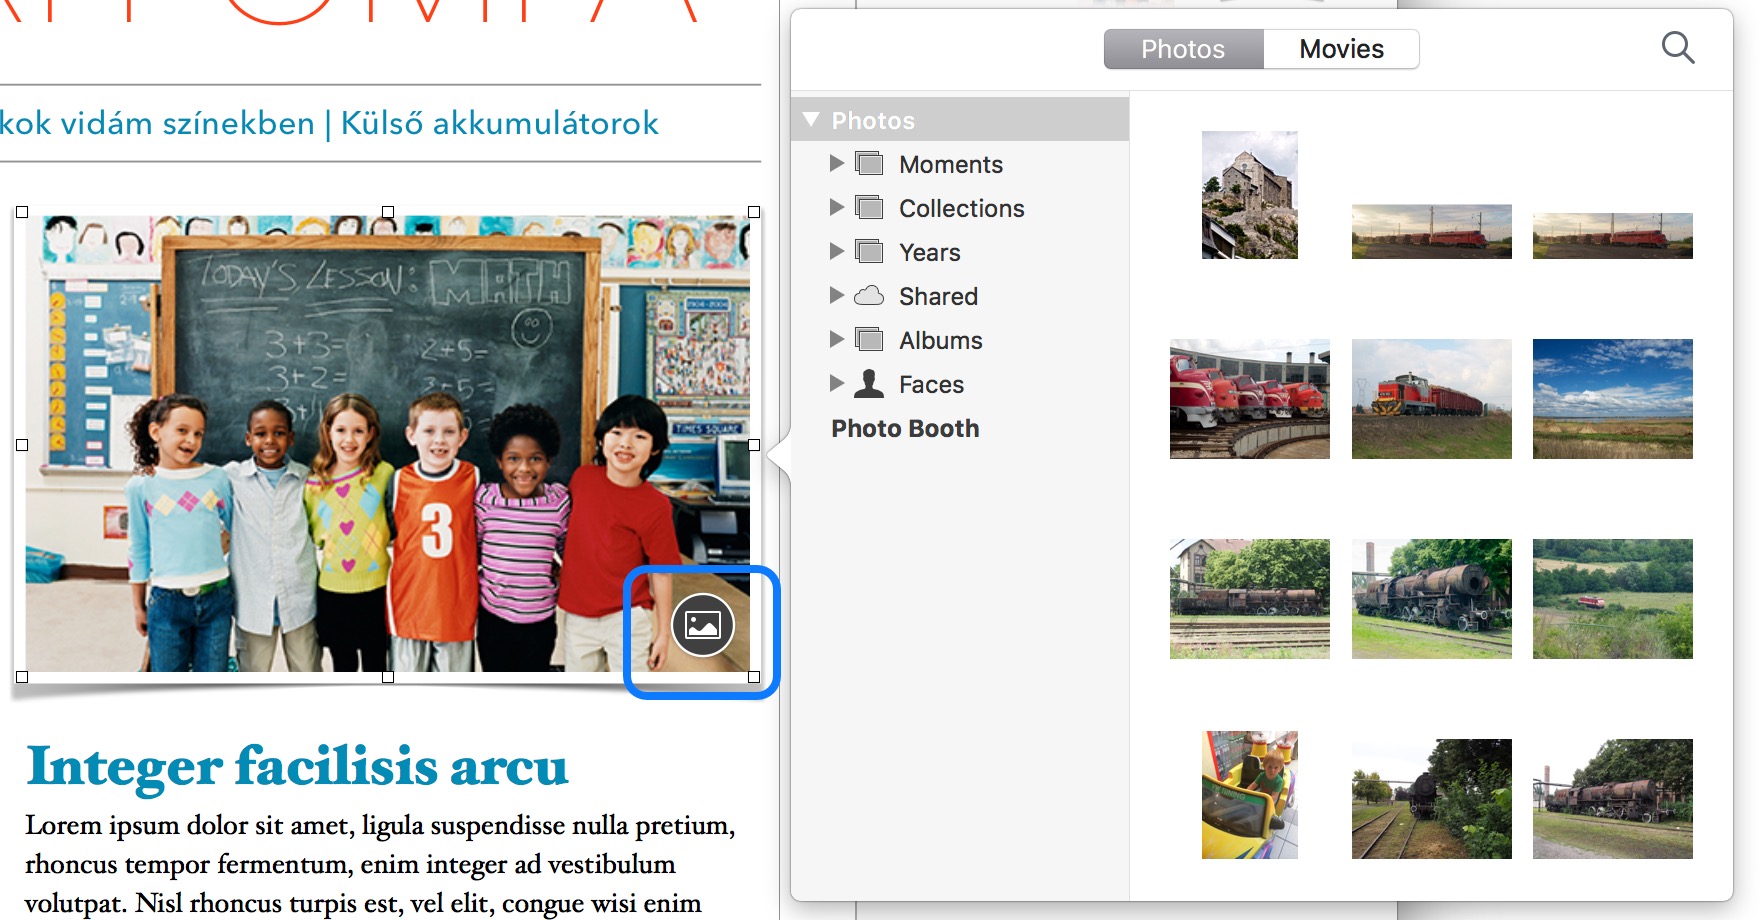The image size is (1760, 920).
Task: Click the Photos section header label
Action: [873, 120]
